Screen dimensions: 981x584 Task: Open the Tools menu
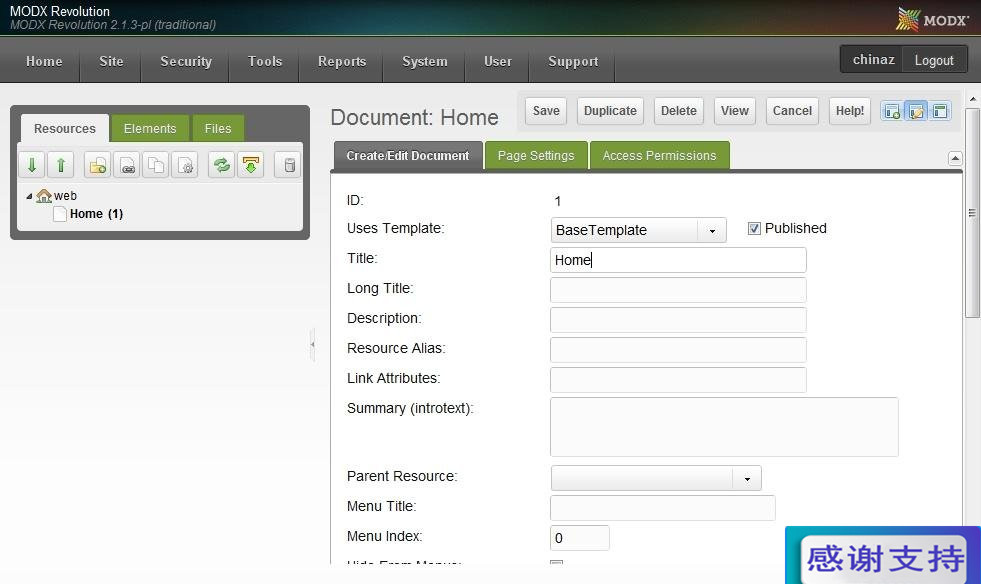(x=265, y=61)
